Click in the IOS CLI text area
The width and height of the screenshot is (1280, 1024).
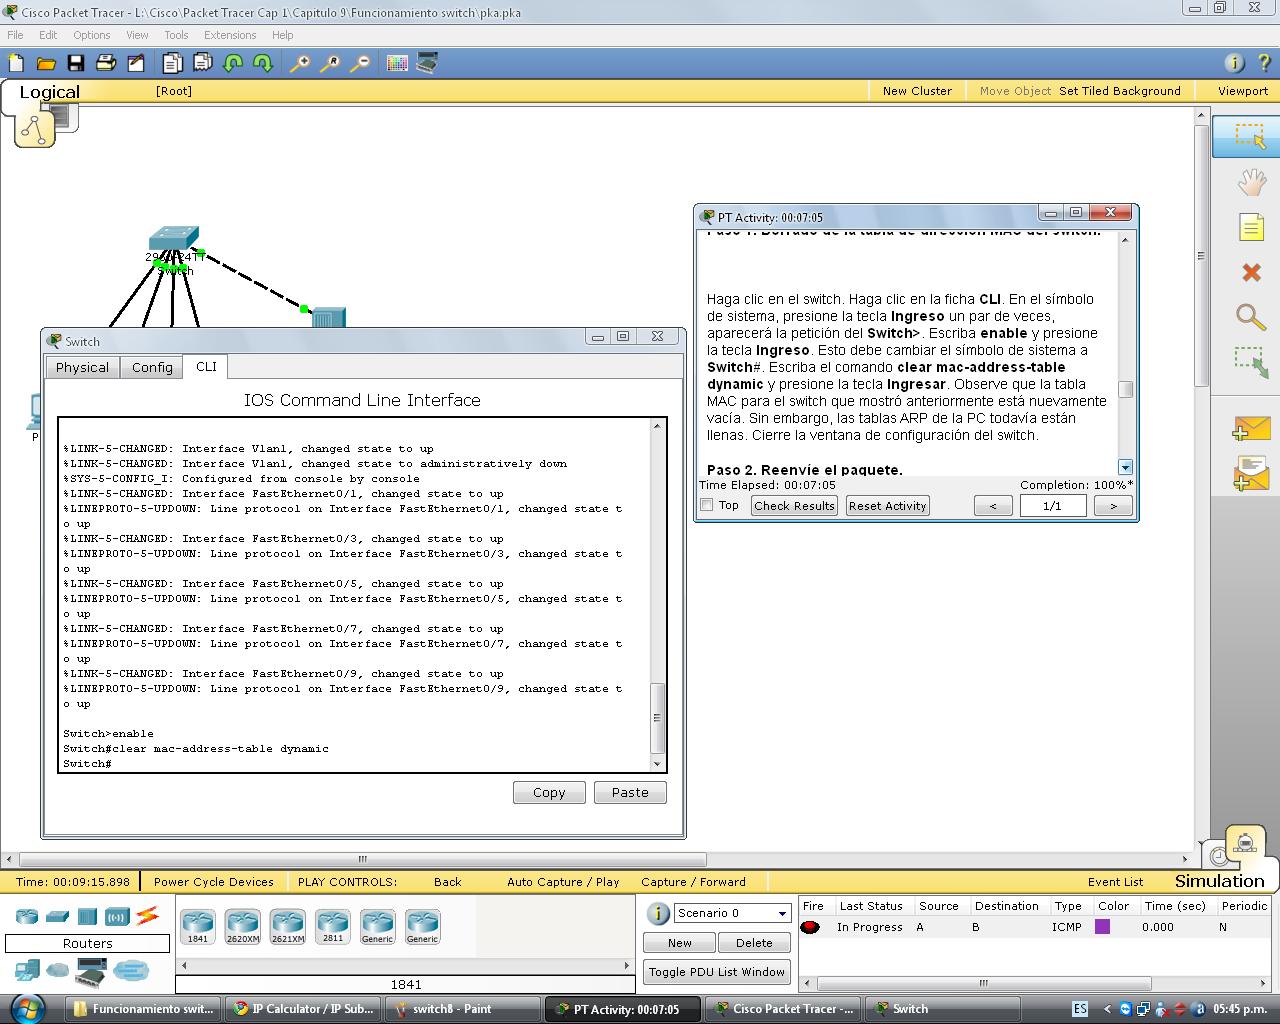tap(355, 595)
